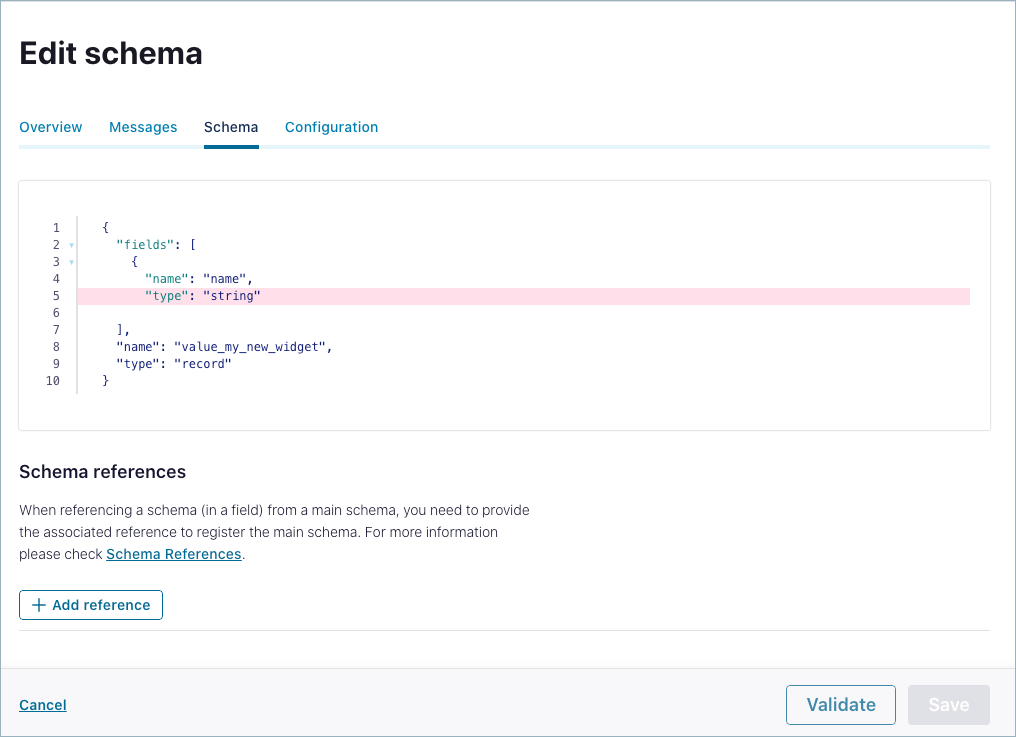Switch to the Overview tab
Viewport: 1016px width, 737px height.
pyautogui.click(x=50, y=127)
